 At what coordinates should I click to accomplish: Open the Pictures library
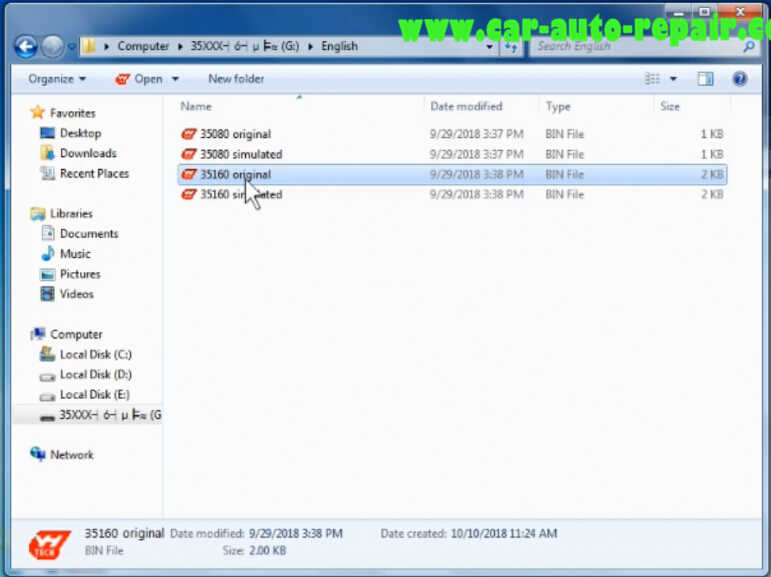[x=80, y=274]
